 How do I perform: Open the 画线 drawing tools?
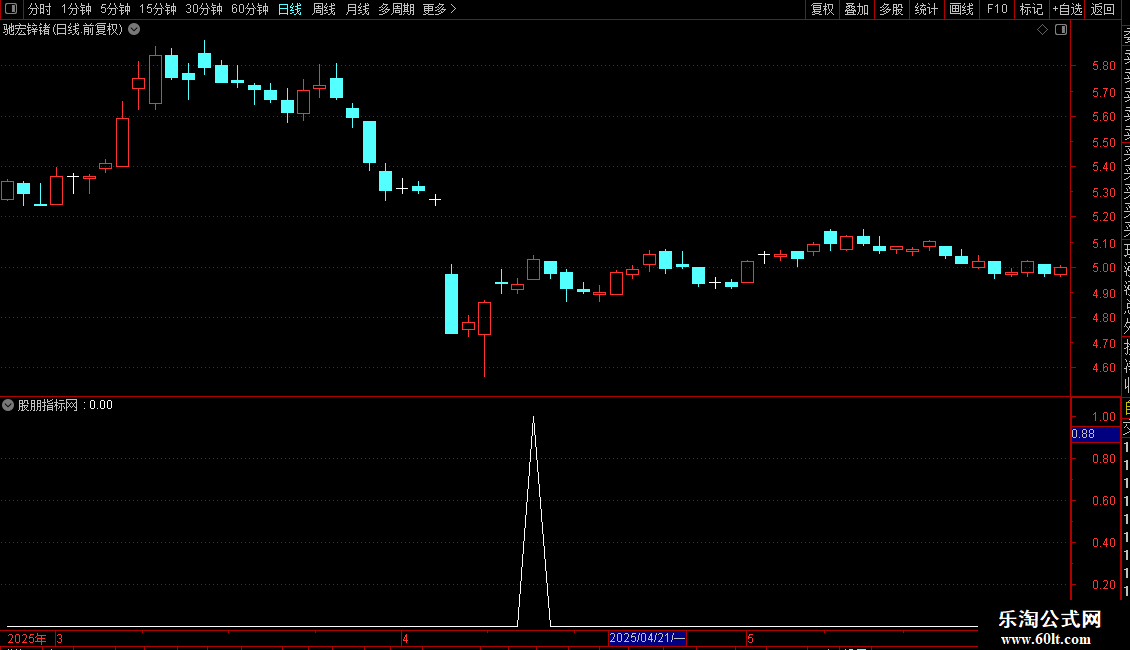(961, 9)
